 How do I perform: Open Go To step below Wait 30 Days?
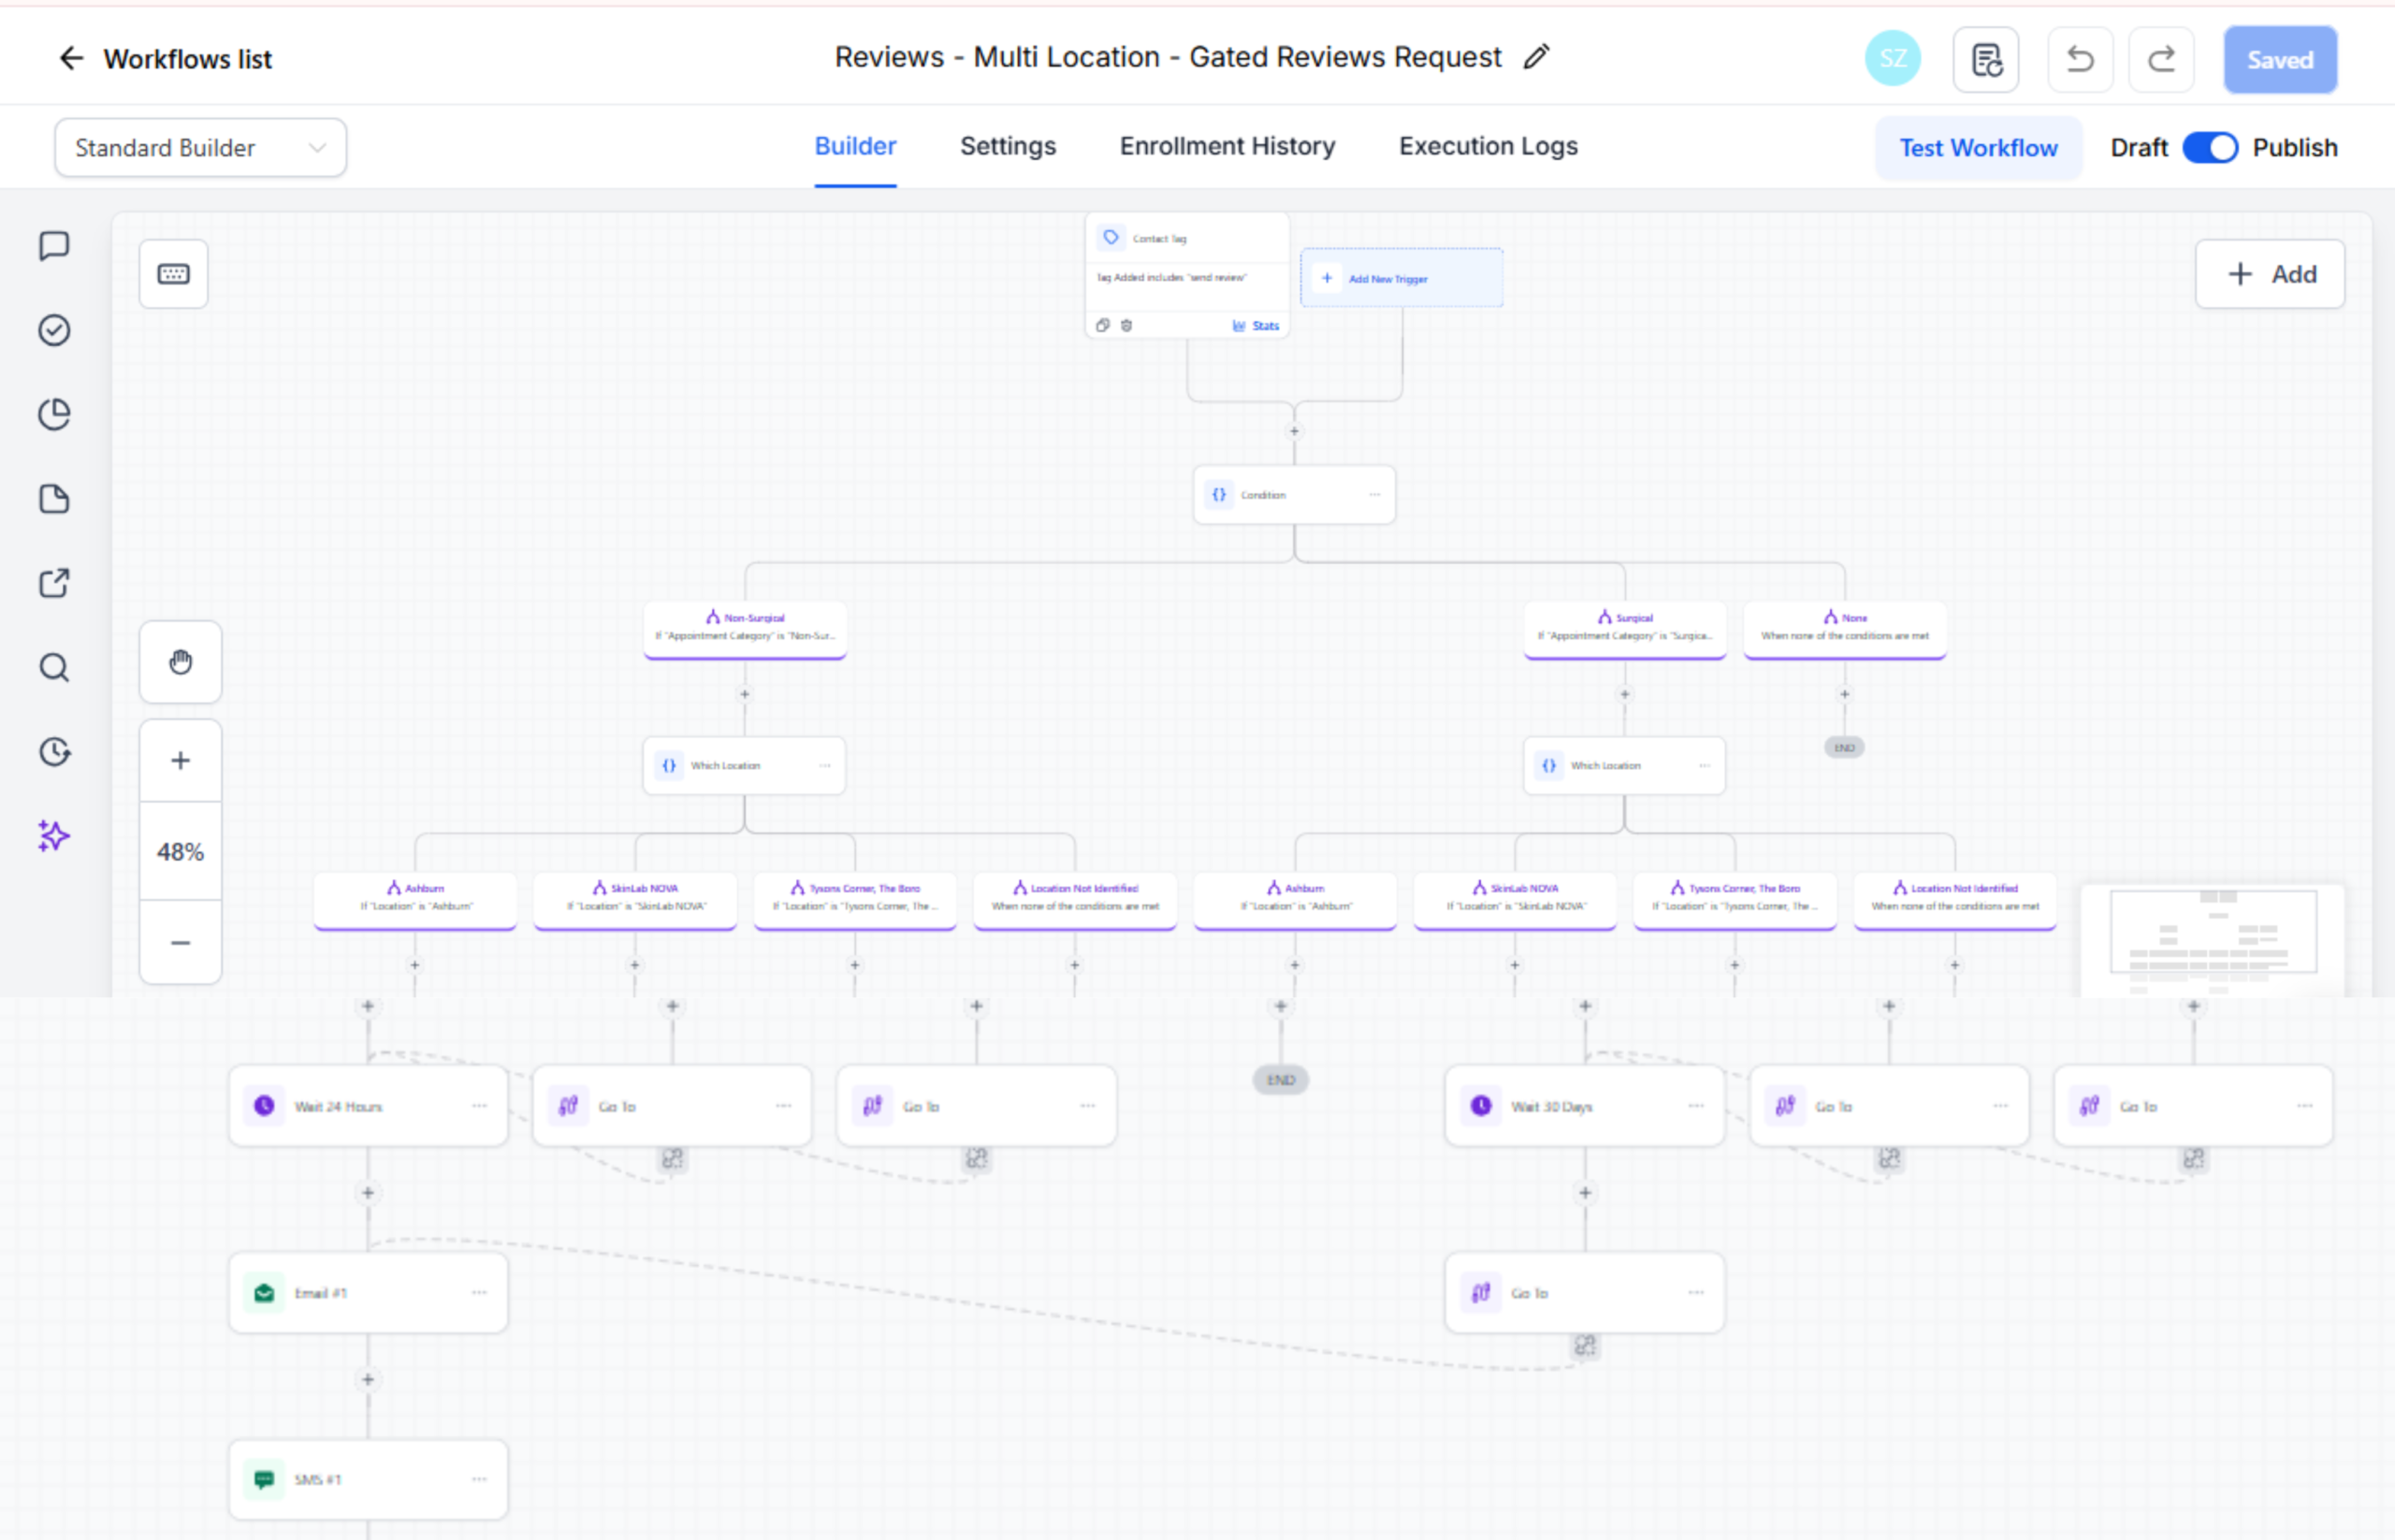tap(1585, 1293)
